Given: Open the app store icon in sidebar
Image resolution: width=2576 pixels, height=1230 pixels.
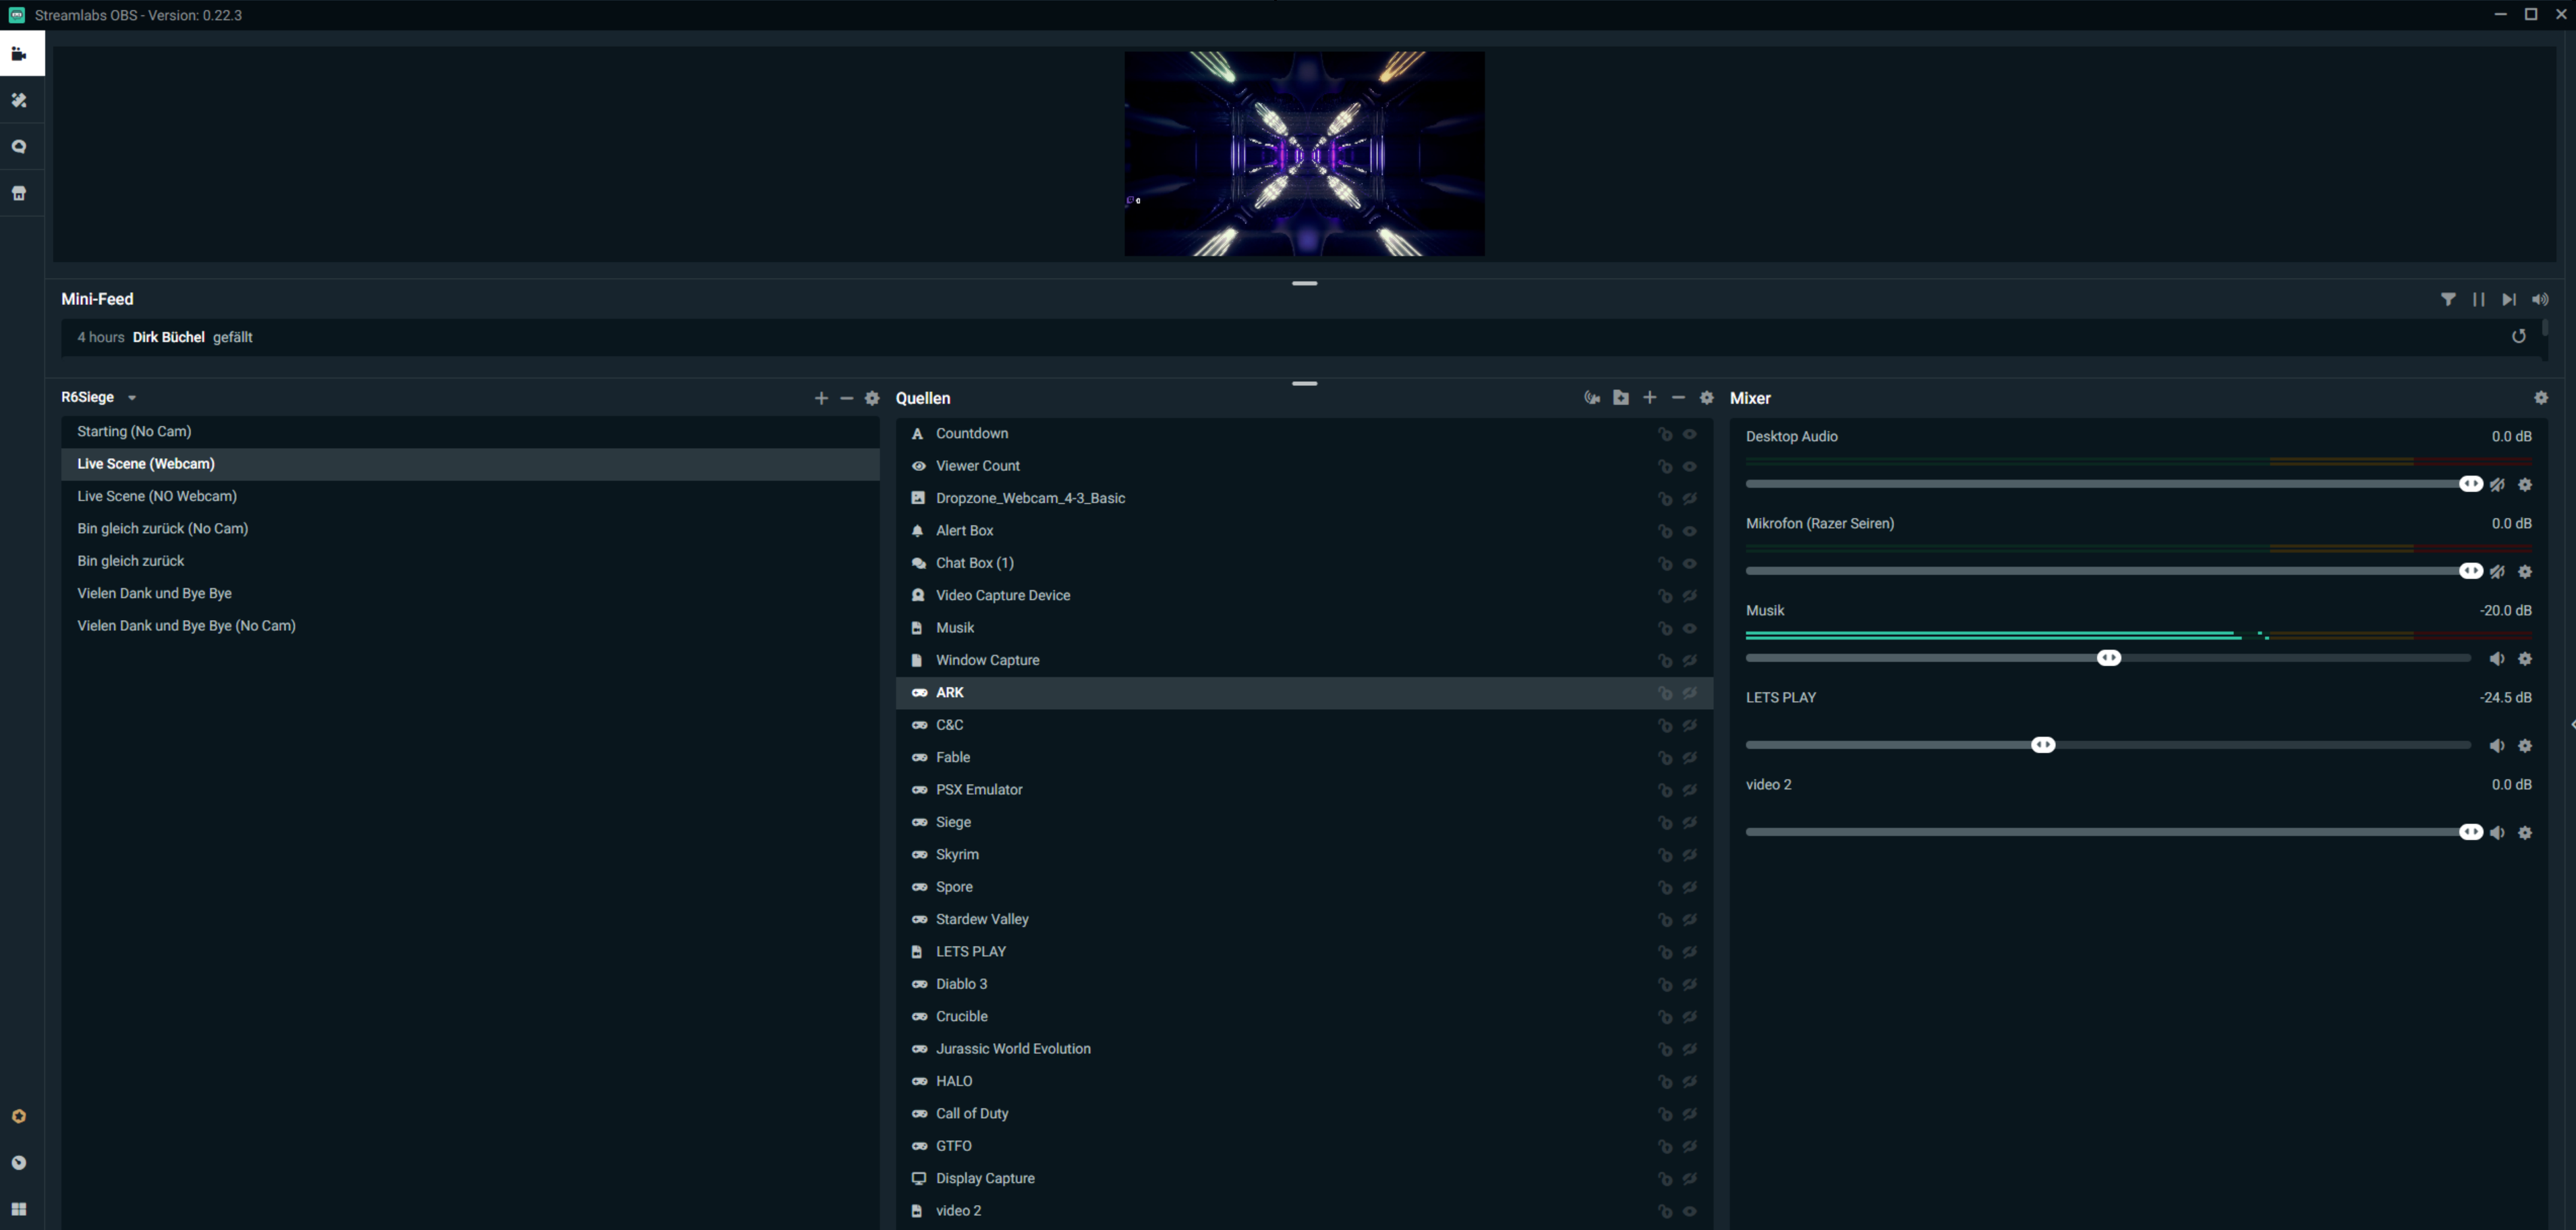Looking at the screenshot, I should (19, 194).
